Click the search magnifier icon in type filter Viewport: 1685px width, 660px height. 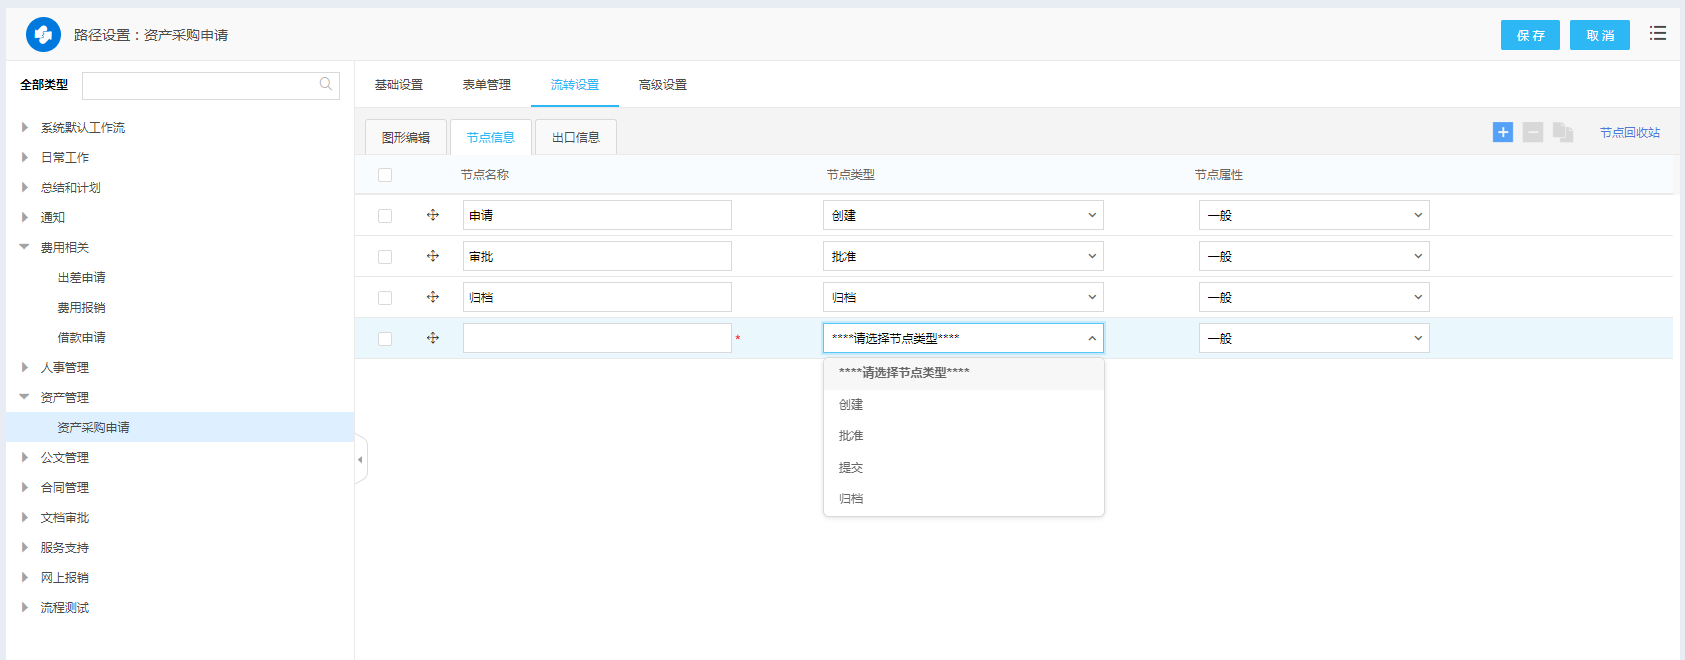click(325, 85)
